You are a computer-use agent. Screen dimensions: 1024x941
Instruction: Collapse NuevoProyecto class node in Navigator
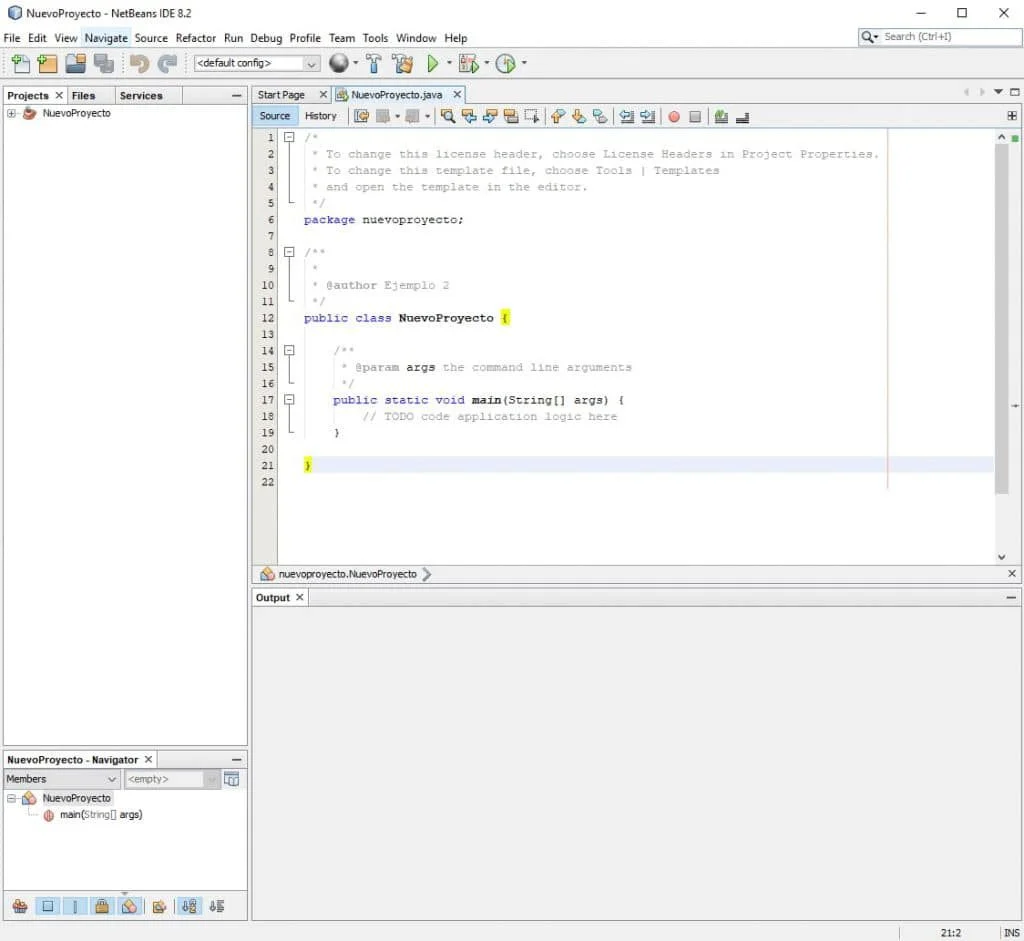tap(11, 798)
